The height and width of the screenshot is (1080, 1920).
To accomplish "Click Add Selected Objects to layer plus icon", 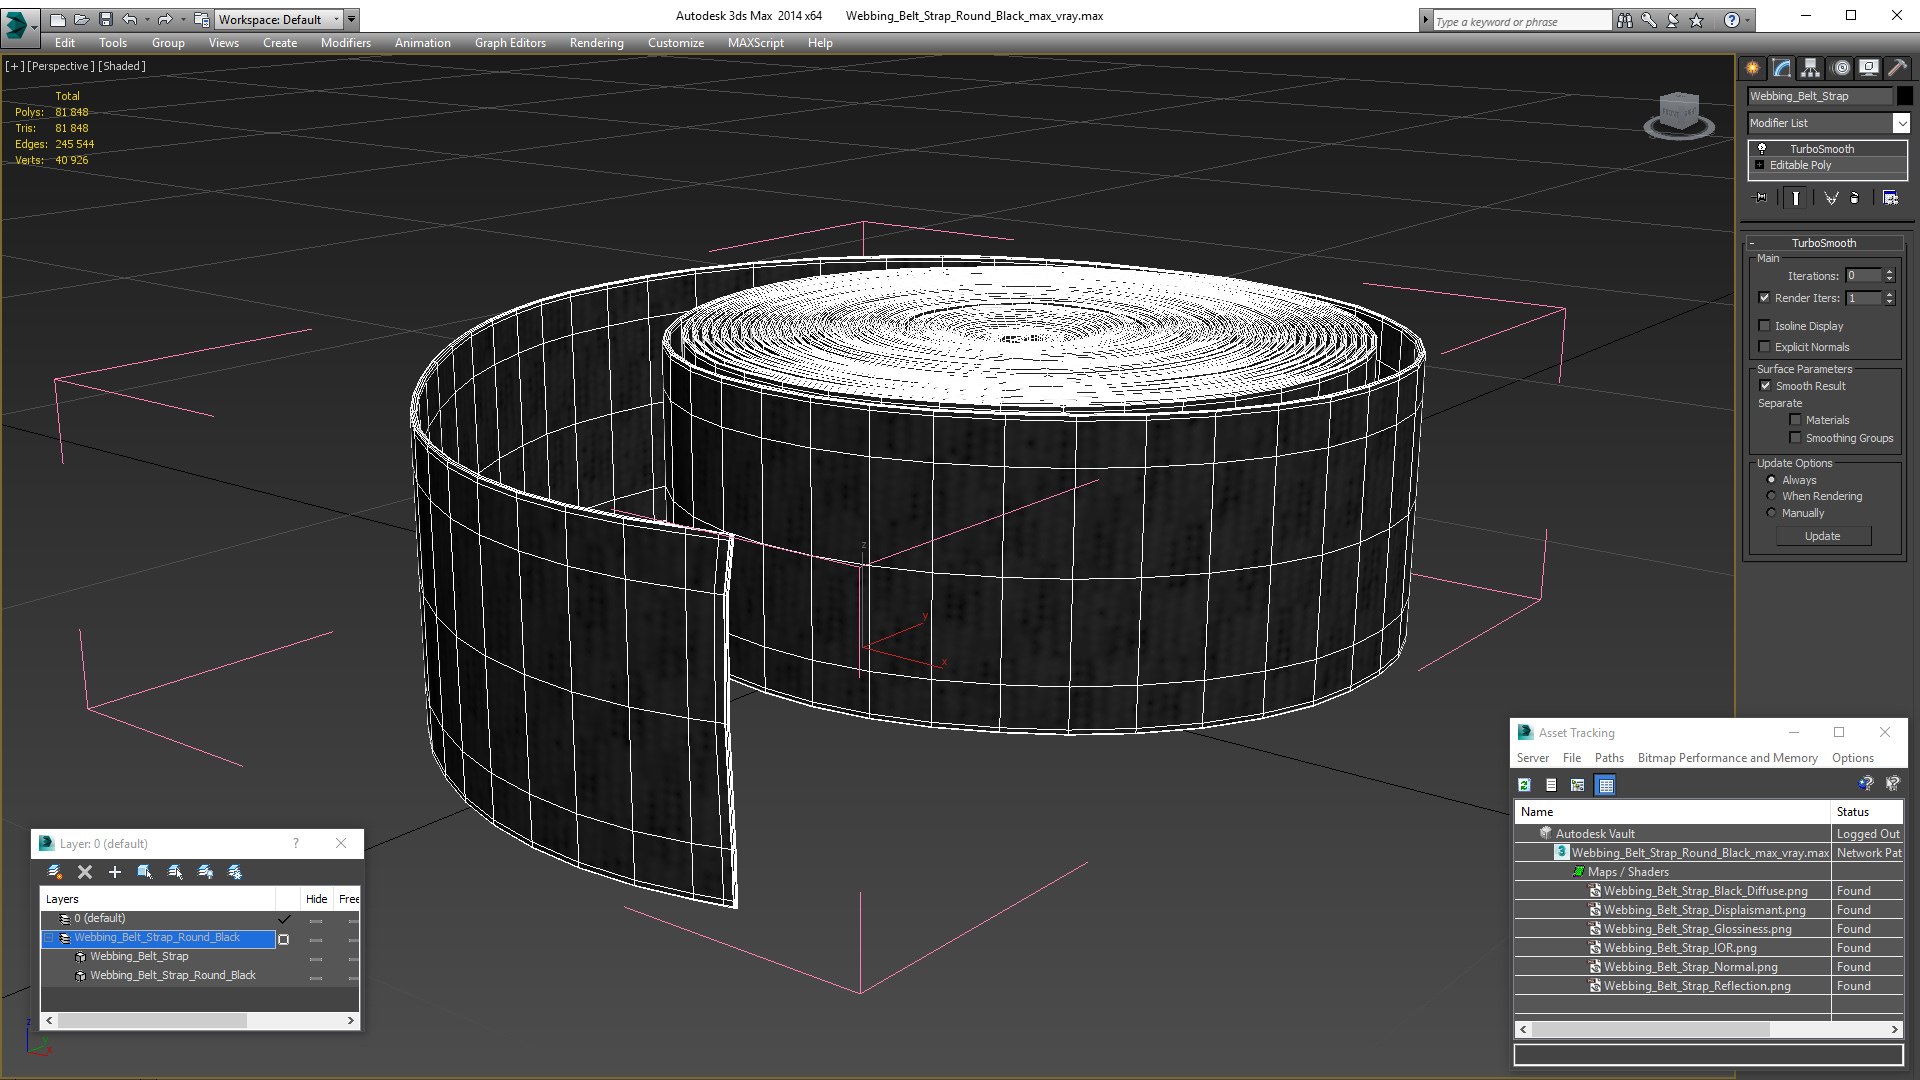I will 115,872.
